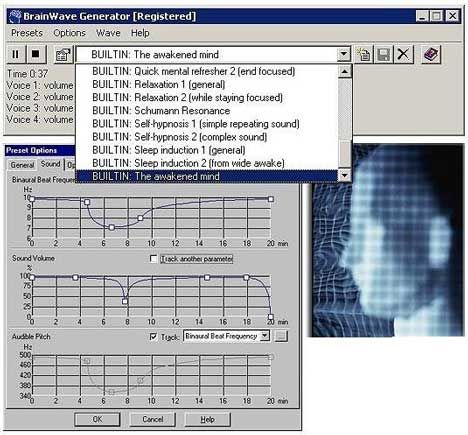The height and width of the screenshot is (435, 468).
Task: Select Relaxation 1 (general) preset
Action: pos(207,84)
